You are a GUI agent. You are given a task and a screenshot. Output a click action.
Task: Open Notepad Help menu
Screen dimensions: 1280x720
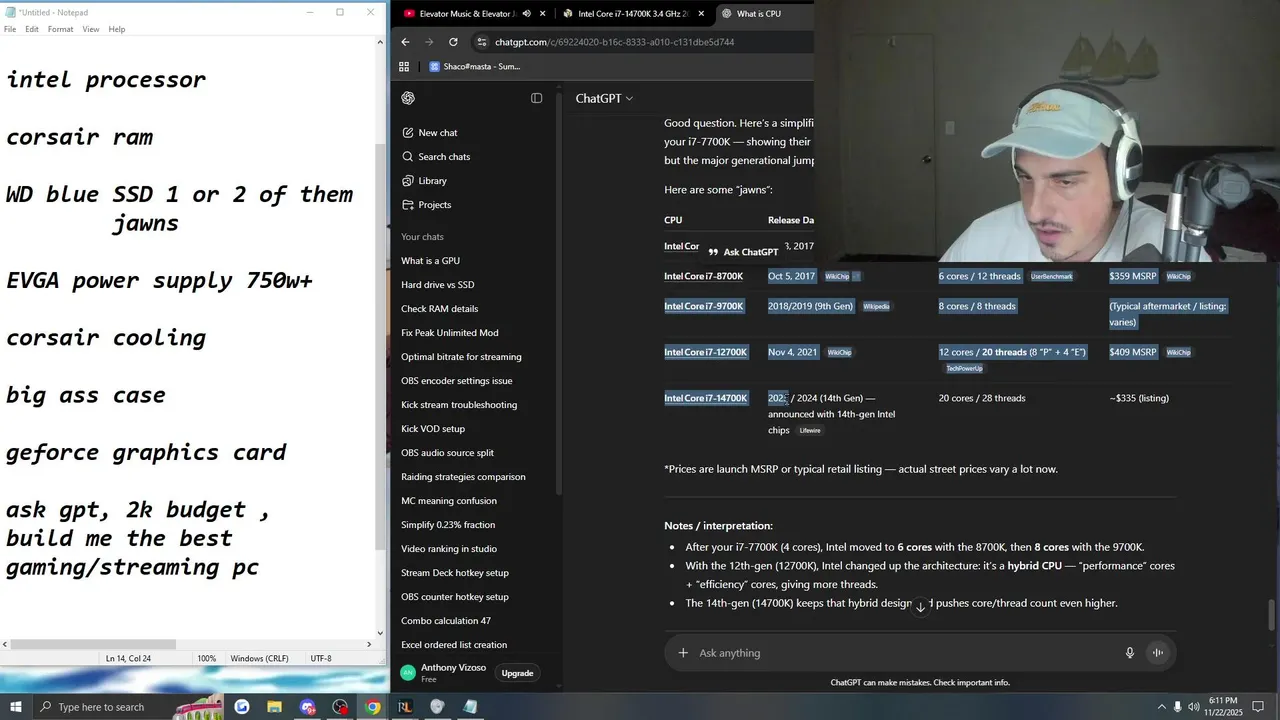117,29
